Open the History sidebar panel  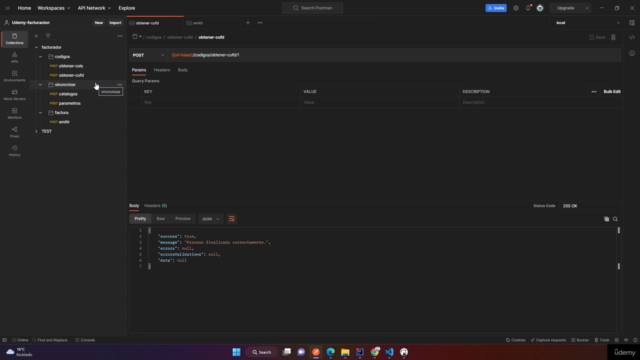[x=14, y=151]
